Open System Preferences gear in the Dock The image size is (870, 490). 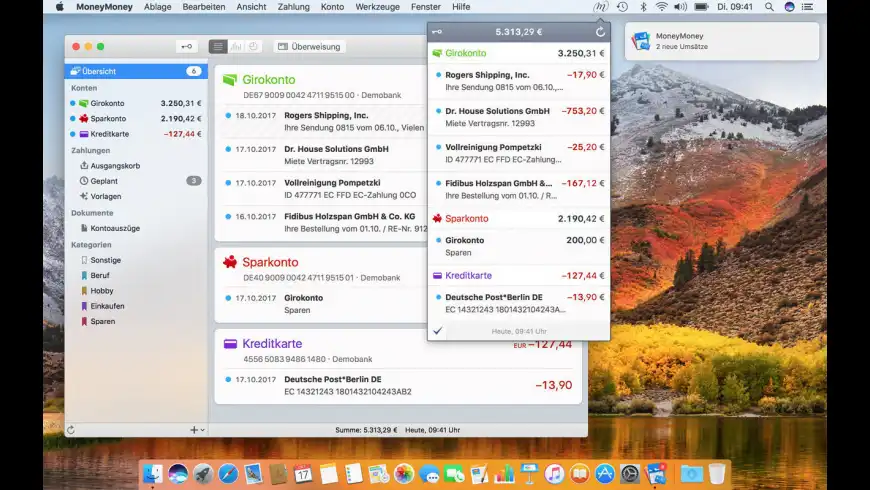[x=630, y=474]
